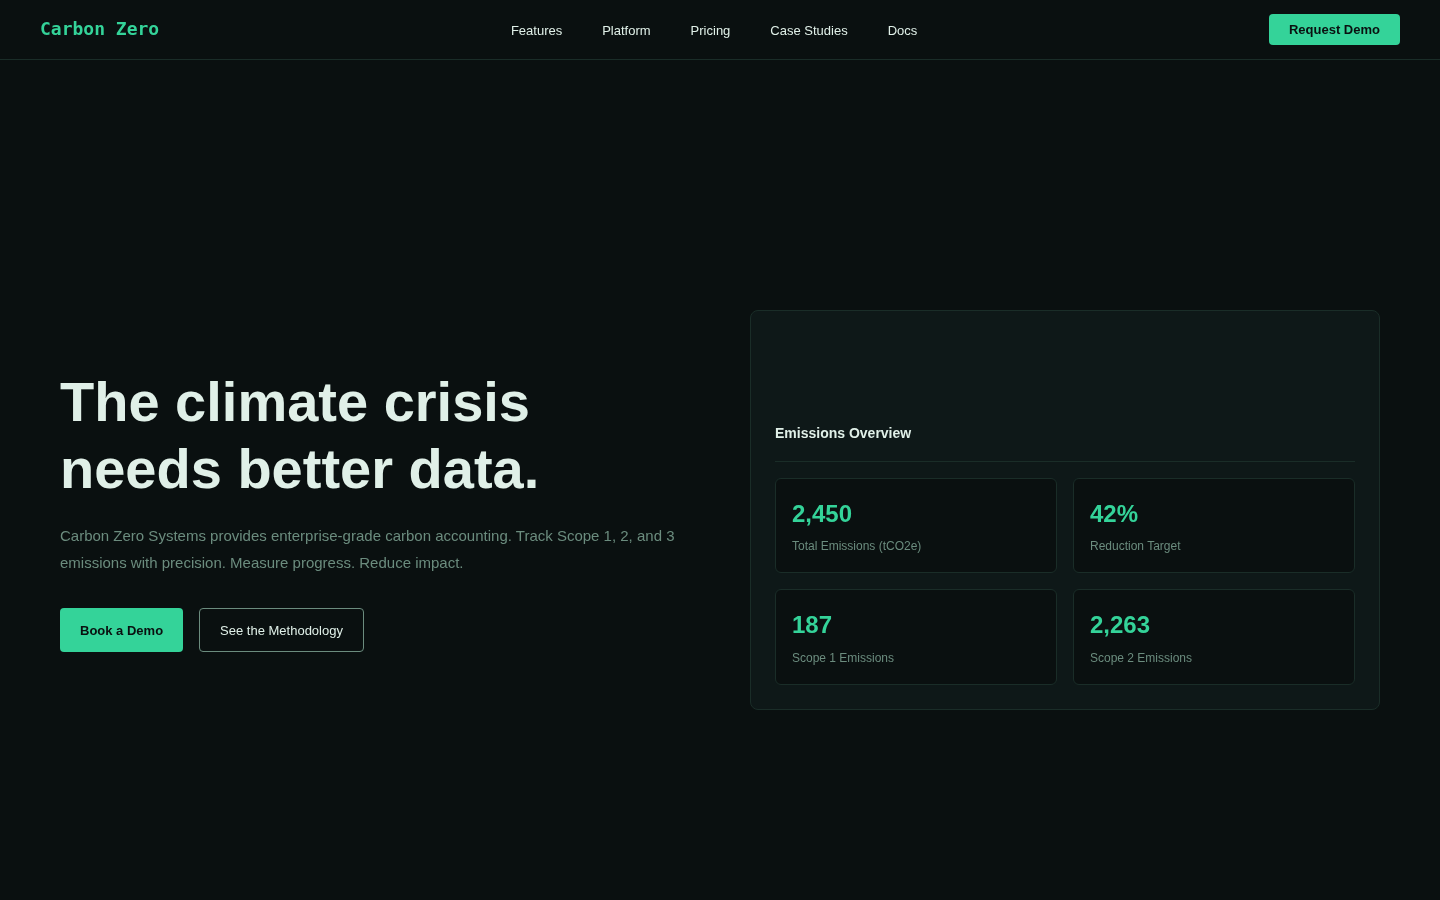The width and height of the screenshot is (1440, 900).
Task: Click the 2,450 emissions value
Action: (821, 514)
